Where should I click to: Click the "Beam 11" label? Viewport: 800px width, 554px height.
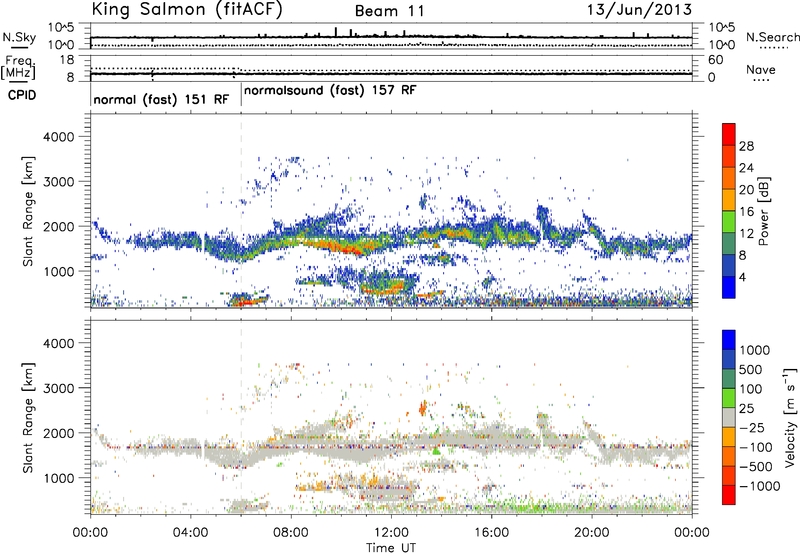(x=389, y=11)
